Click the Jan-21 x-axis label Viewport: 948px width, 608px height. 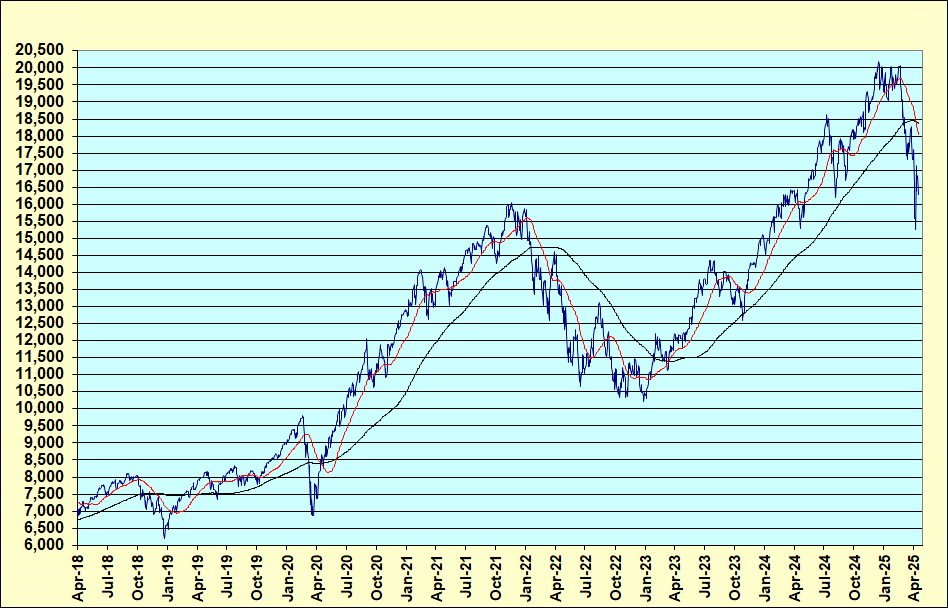click(x=407, y=578)
